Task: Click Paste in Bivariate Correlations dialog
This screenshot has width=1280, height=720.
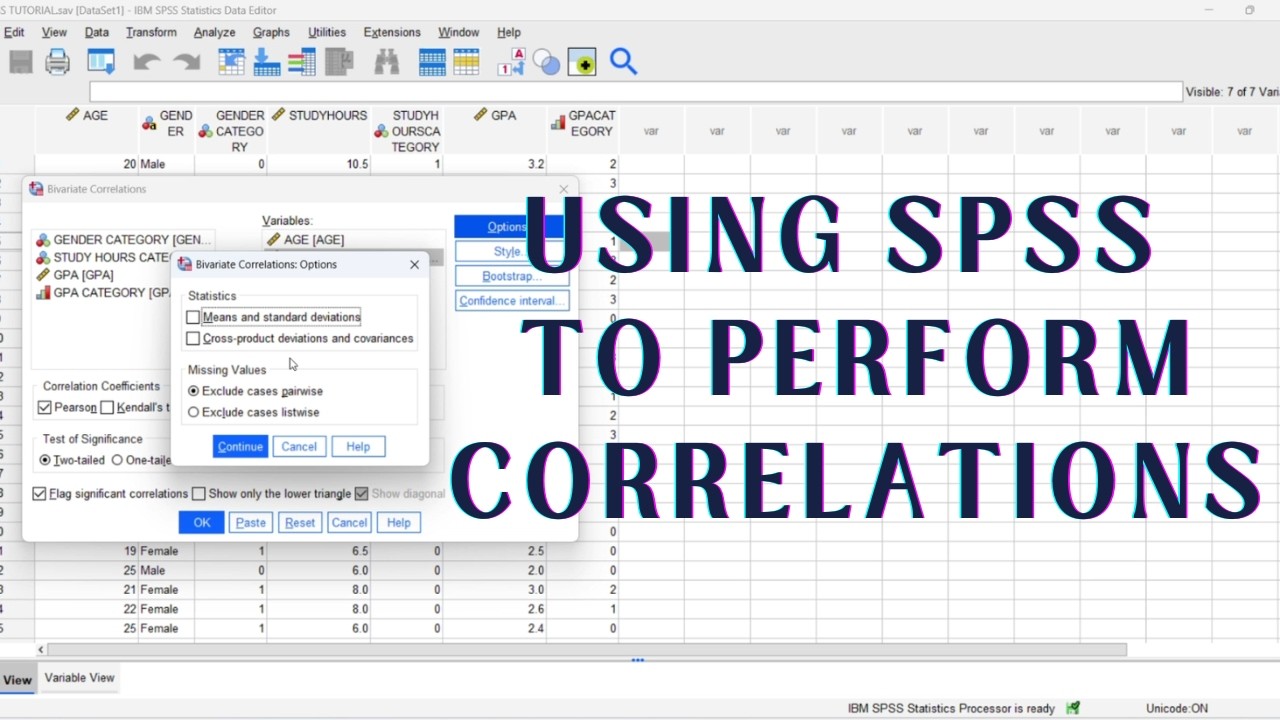Action: point(251,523)
